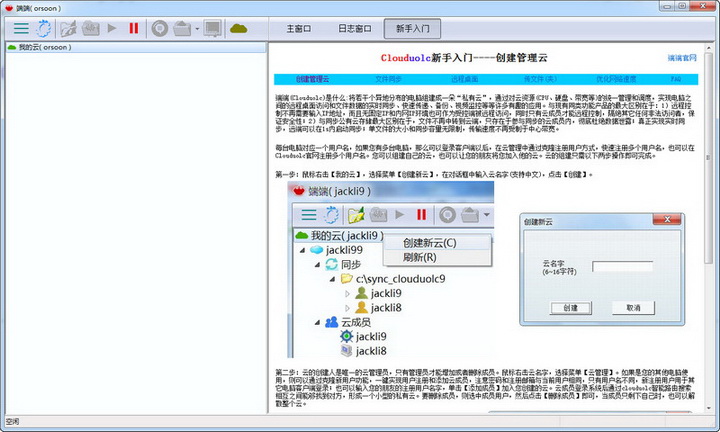Open the 传文件(夹) help section link
Screen dimensions: 720x432
(540, 79)
